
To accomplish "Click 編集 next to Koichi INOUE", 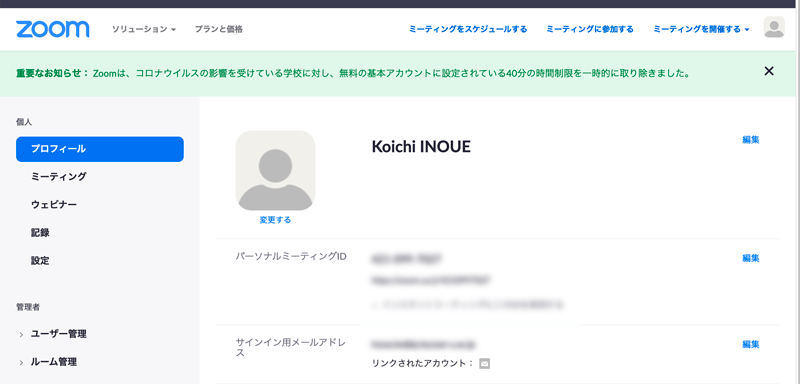I will coord(751,139).
